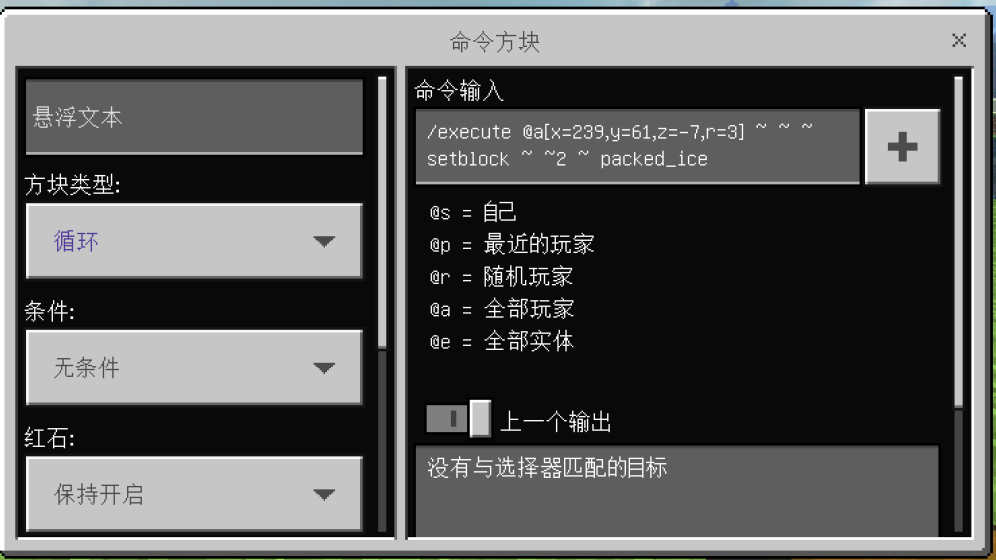The image size is (996, 560).
Task: Click the command input box with /execute
Action: 637,146
